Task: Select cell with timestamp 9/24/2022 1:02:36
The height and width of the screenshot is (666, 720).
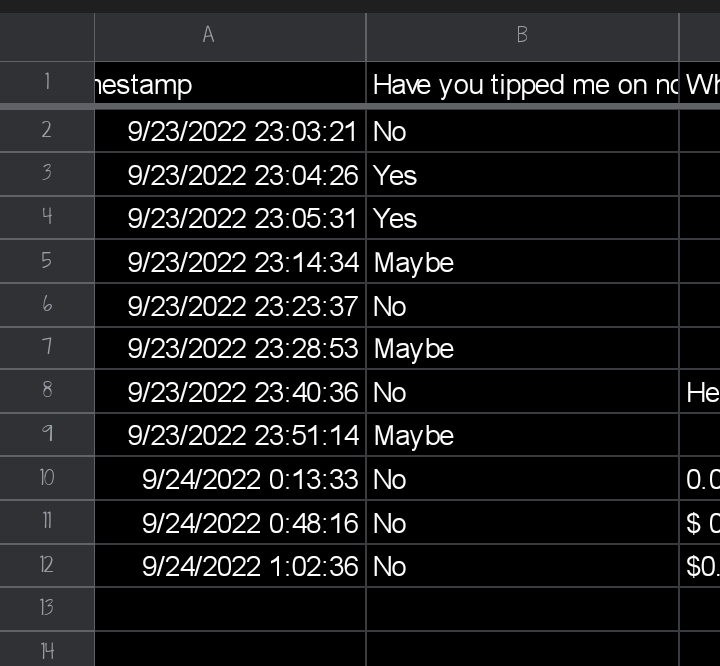Action: coord(230,566)
